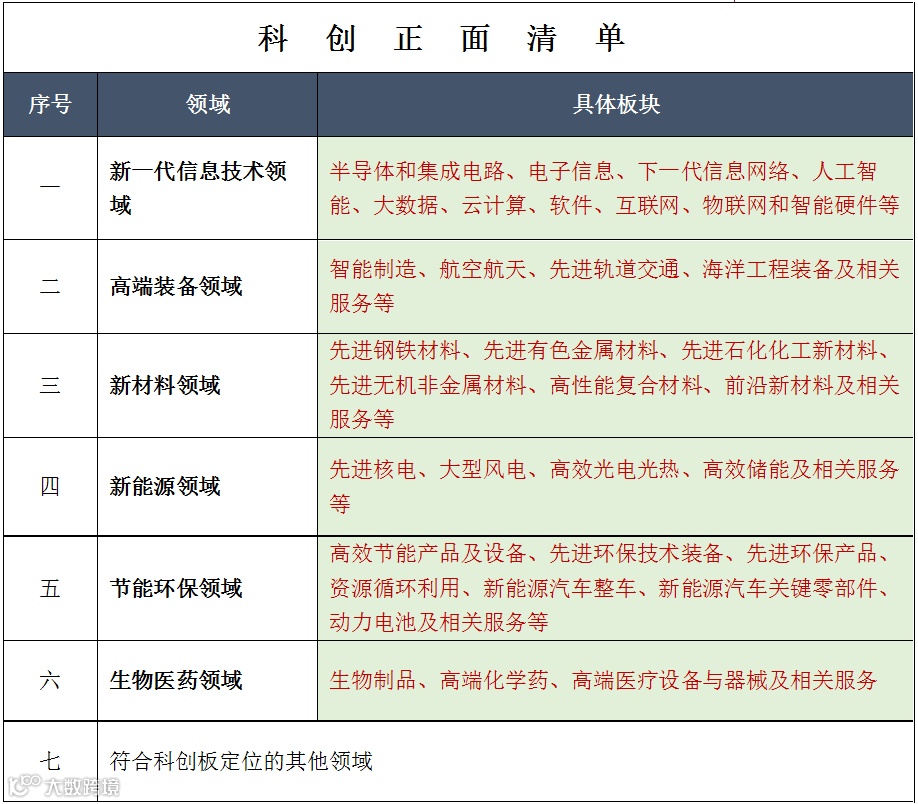This screenshot has height=804, width=918.
Task: Click the 节能环保领域 cell
Action: 207,588
